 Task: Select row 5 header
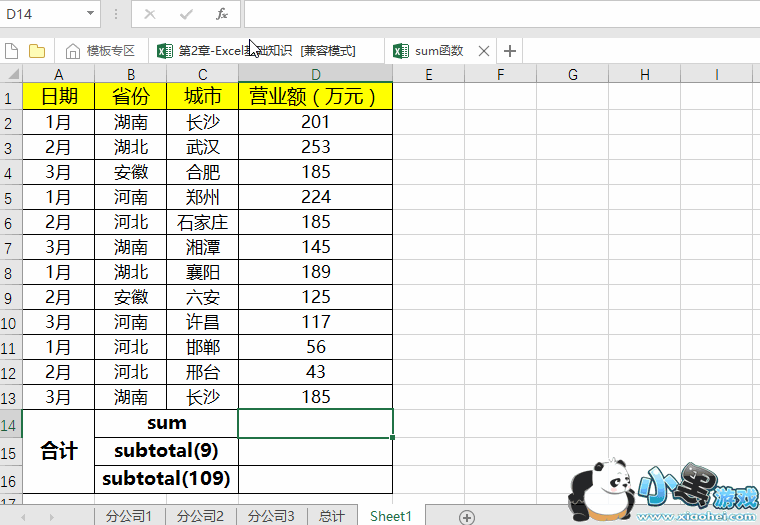pos(11,198)
